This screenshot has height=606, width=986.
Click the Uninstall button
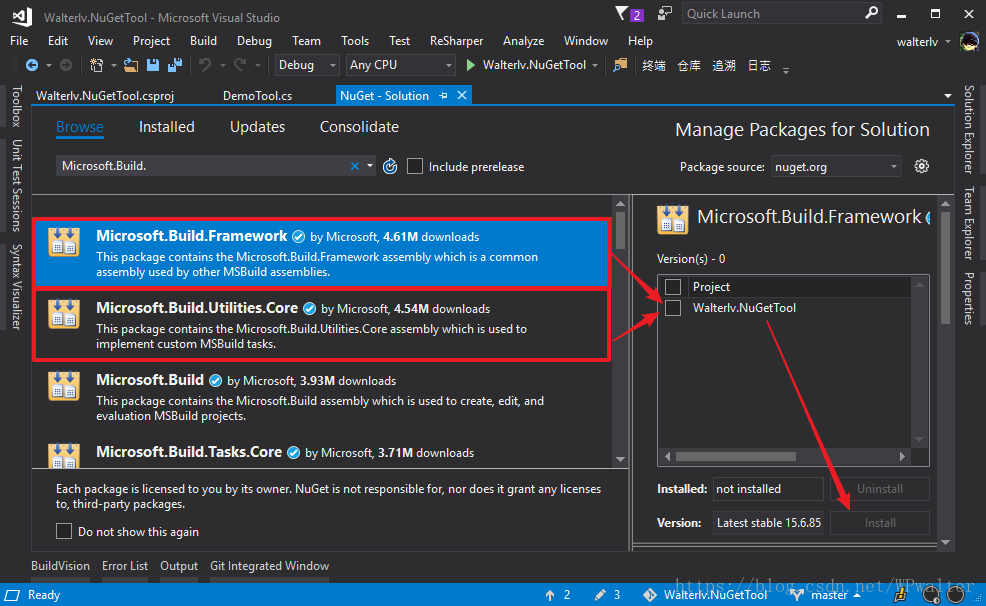tap(880, 488)
